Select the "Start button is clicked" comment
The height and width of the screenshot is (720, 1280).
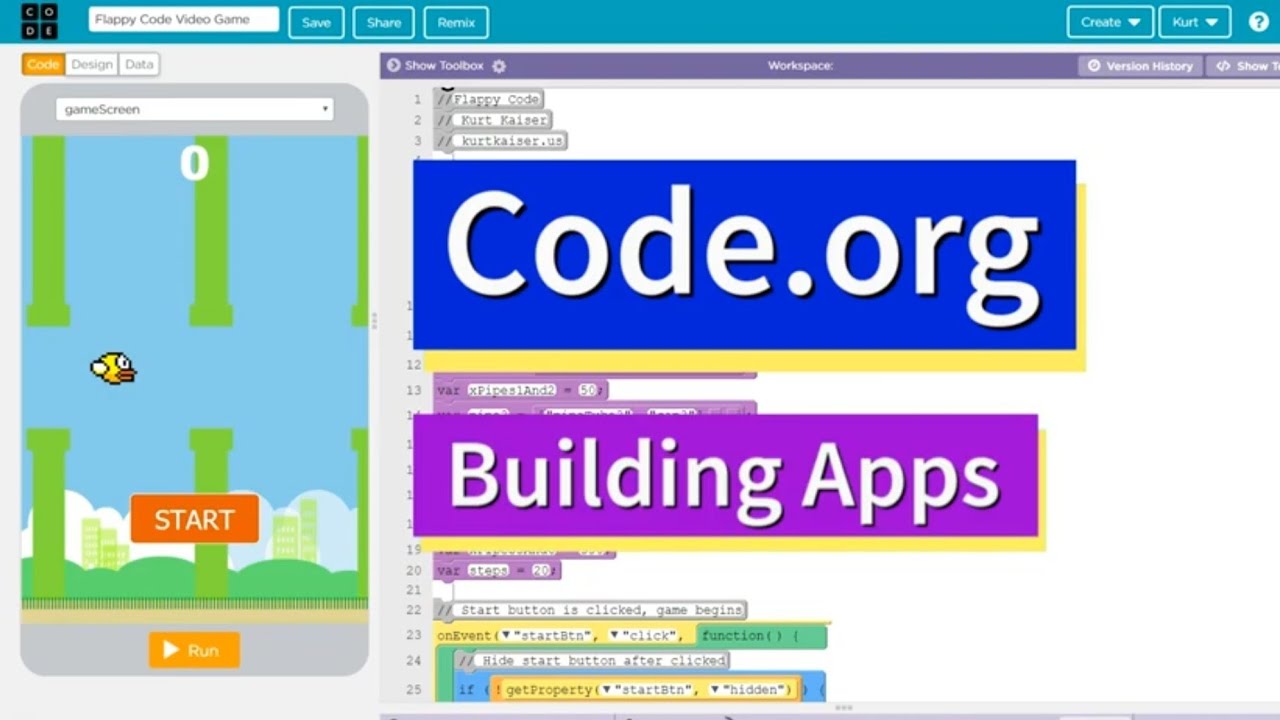pos(591,609)
